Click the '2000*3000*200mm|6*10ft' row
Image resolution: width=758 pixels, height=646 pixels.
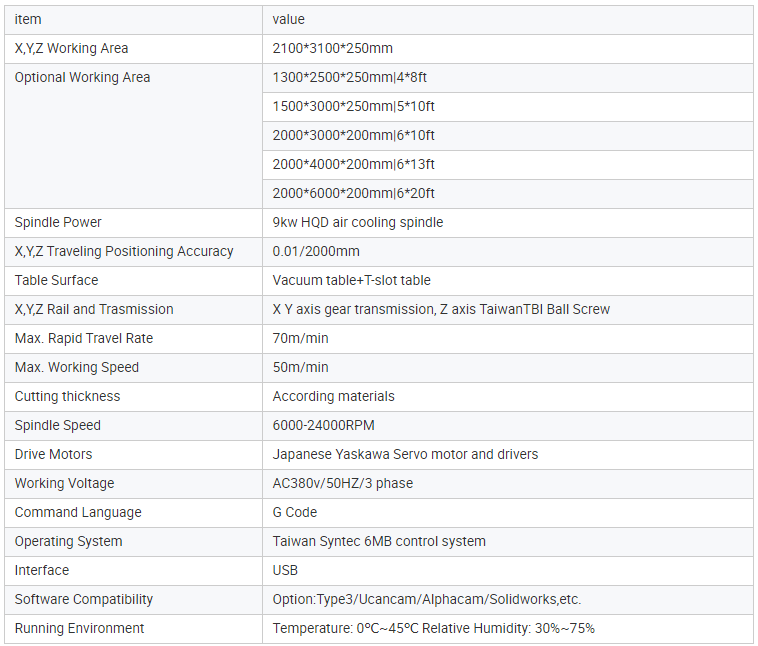(x=353, y=135)
